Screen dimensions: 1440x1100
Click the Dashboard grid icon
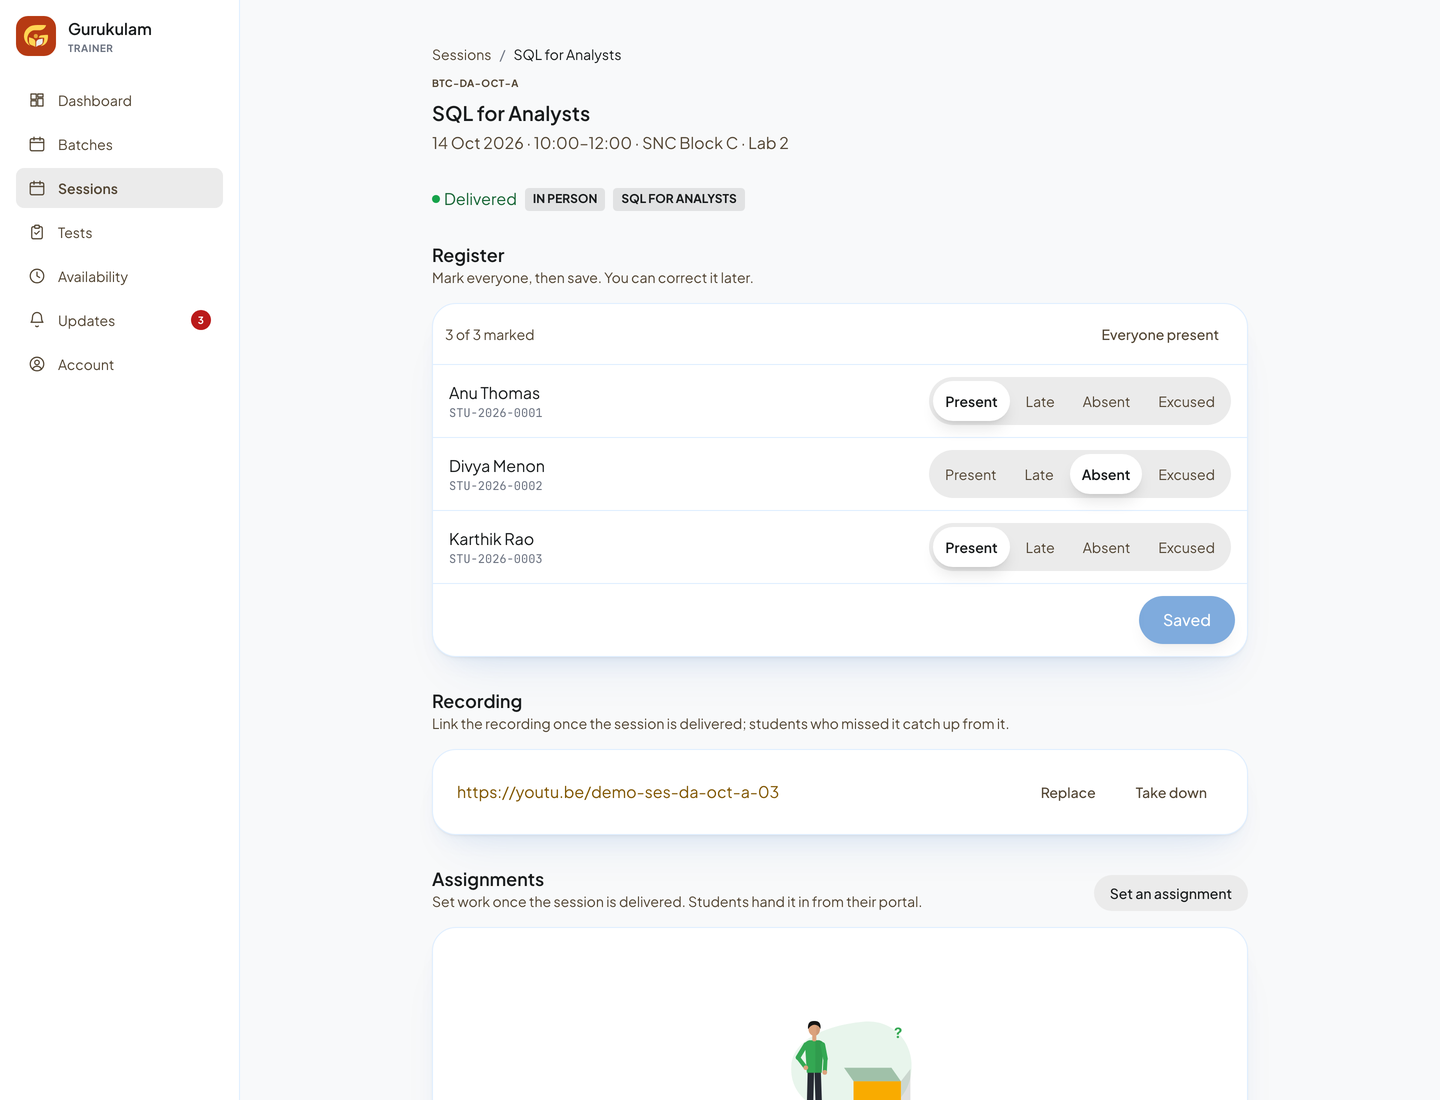[x=37, y=100]
